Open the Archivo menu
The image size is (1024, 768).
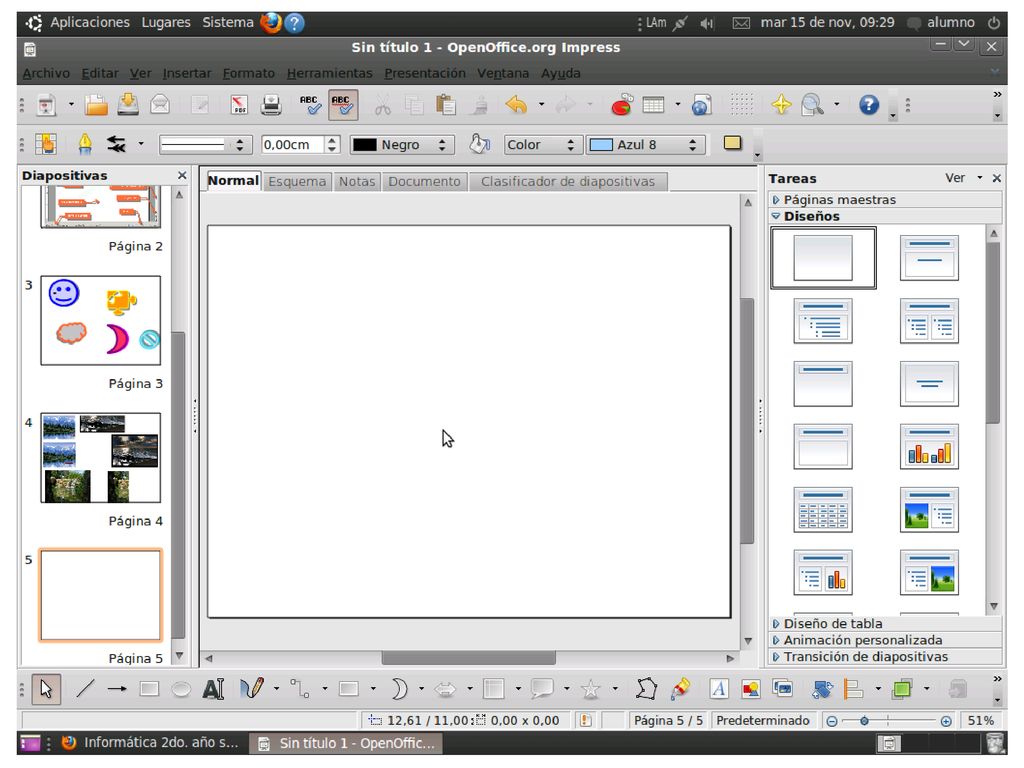pyautogui.click(x=46, y=73)
